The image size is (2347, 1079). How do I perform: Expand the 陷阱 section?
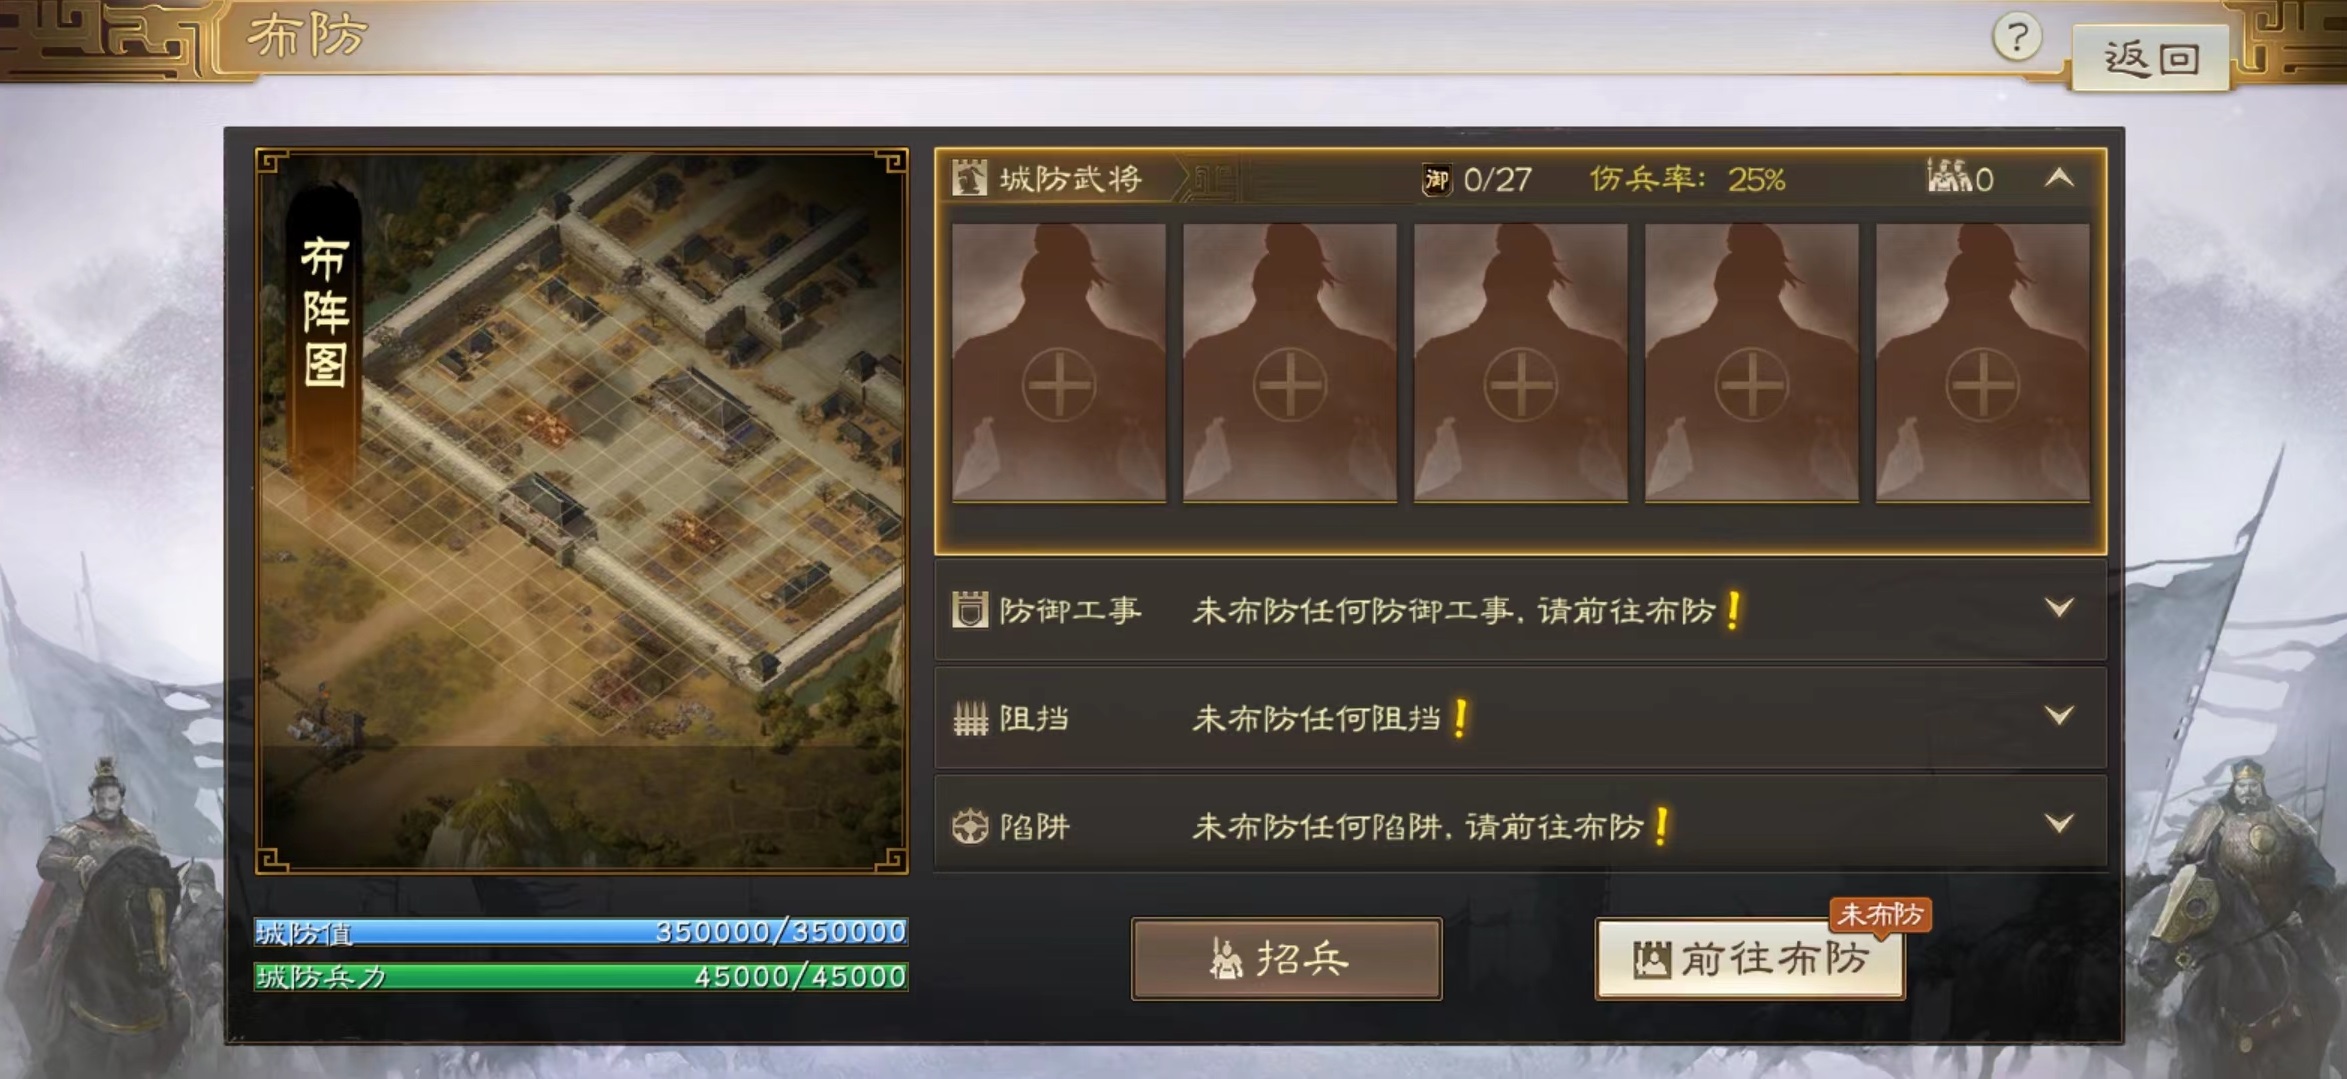pos(2059,823)
